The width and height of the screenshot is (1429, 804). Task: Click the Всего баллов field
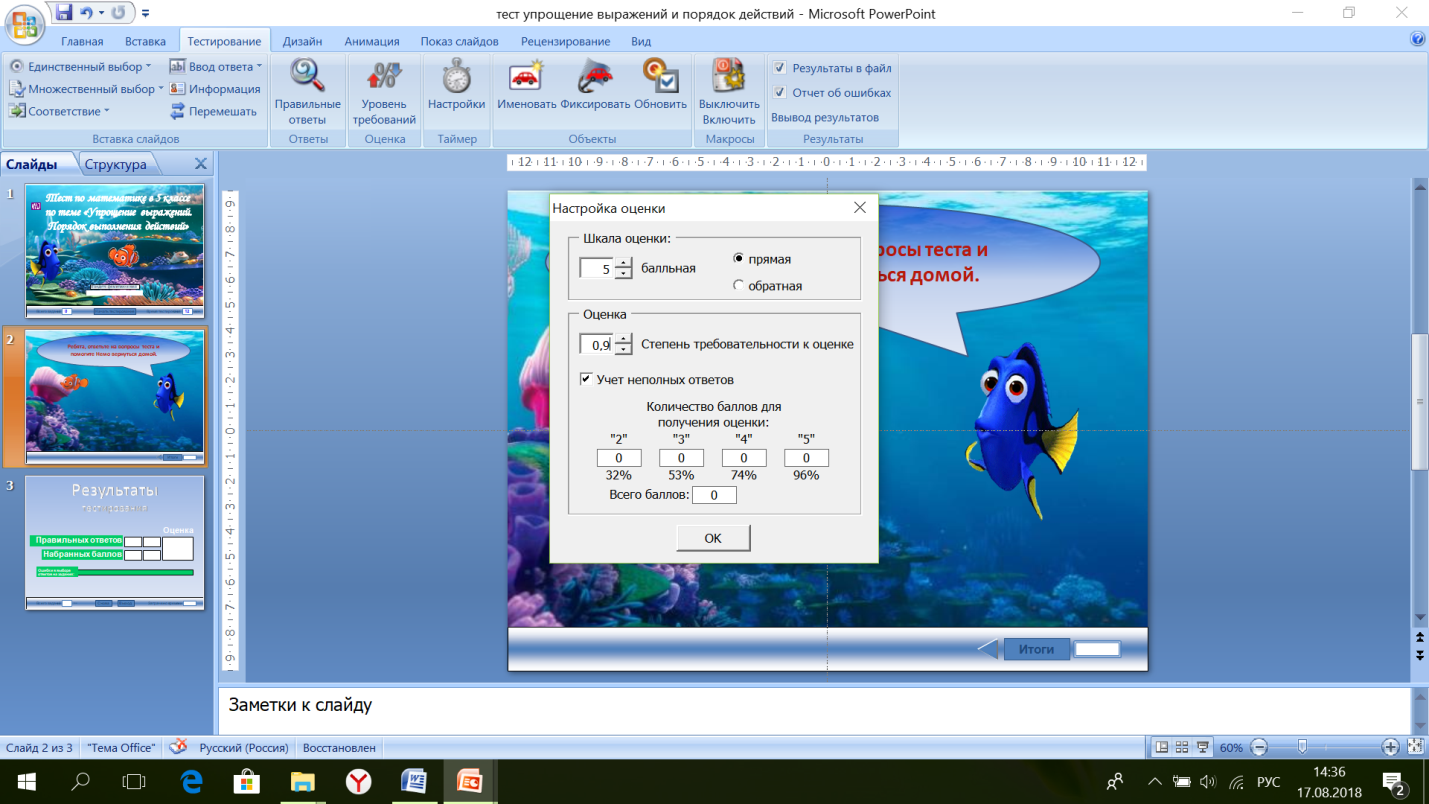point(714,495)
